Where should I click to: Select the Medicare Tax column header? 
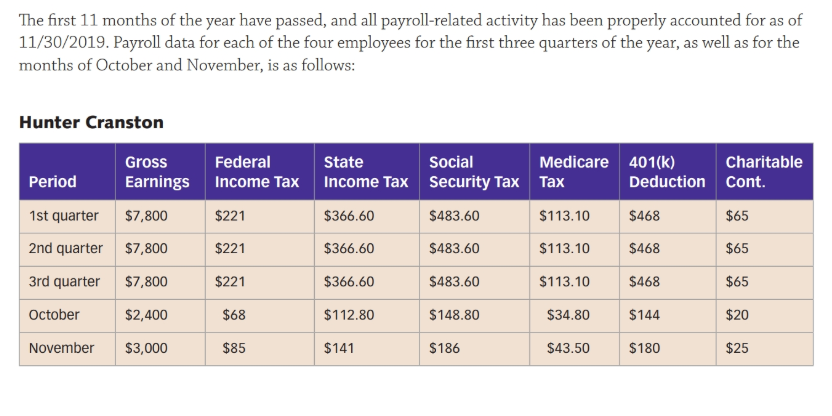coord(574,172)
